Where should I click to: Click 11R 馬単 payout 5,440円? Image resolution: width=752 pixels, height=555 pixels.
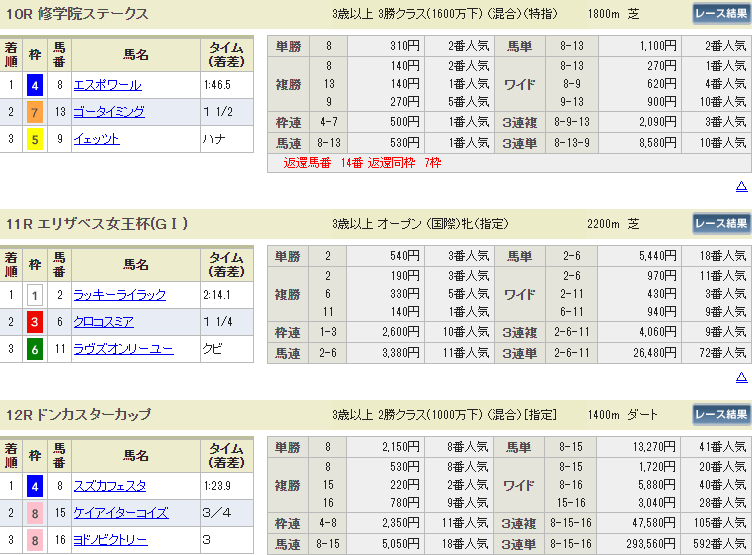click(658, 256)
